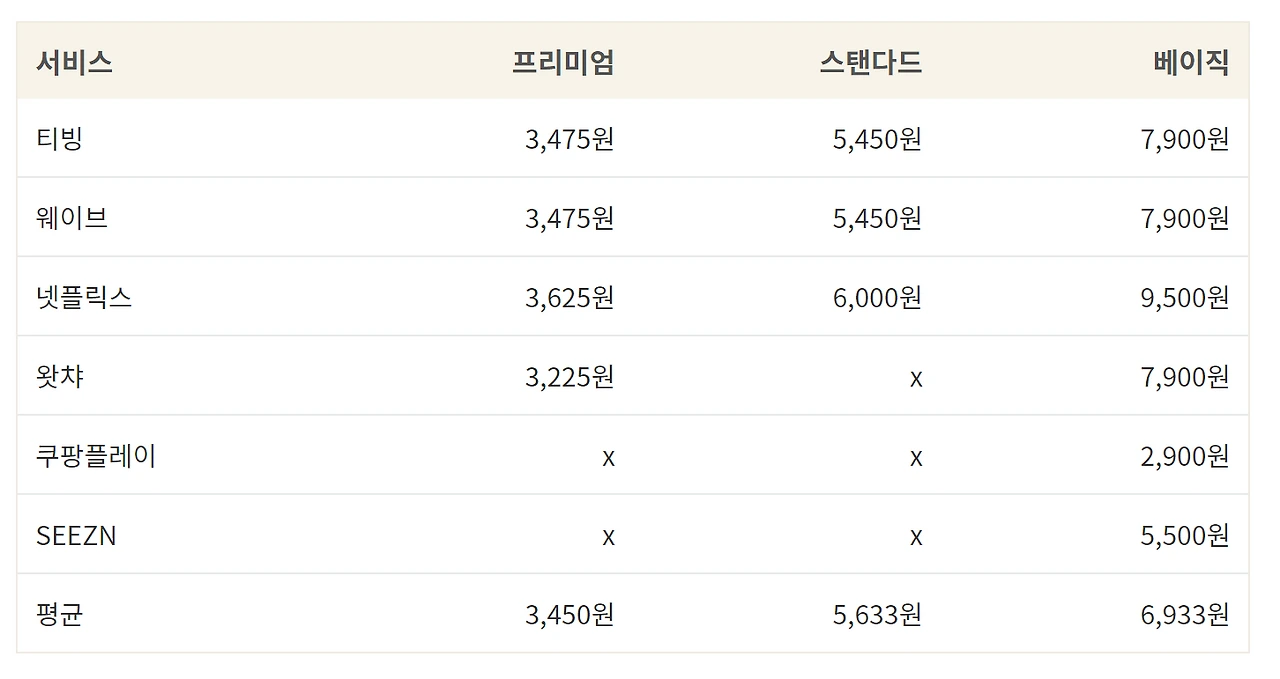The width and height of the screenshot is (1280, 679).
Task: Click the 티빙 service name cell
Action: (59, 138)
